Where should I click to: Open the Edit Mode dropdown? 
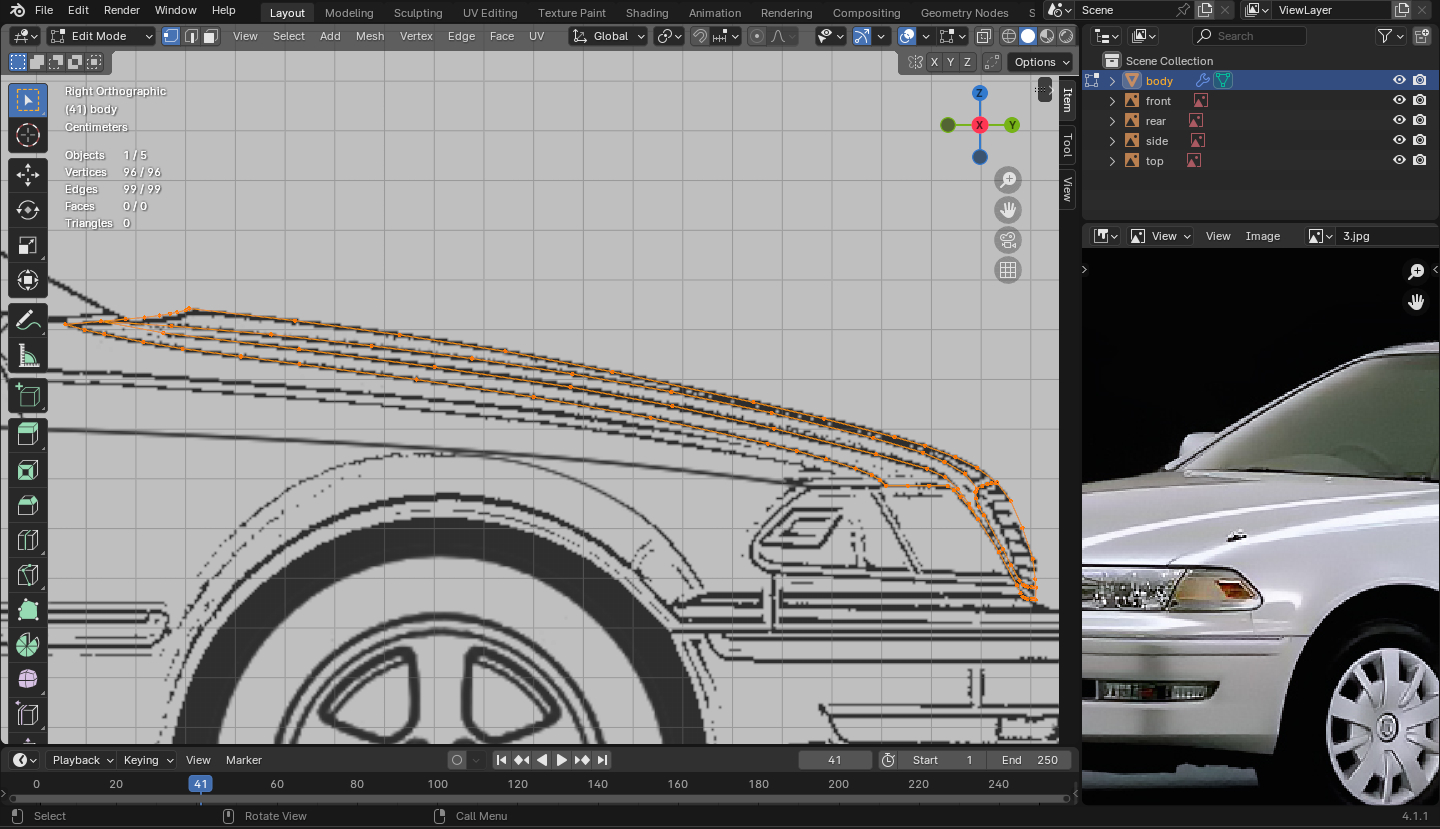[x=101, y=36]
